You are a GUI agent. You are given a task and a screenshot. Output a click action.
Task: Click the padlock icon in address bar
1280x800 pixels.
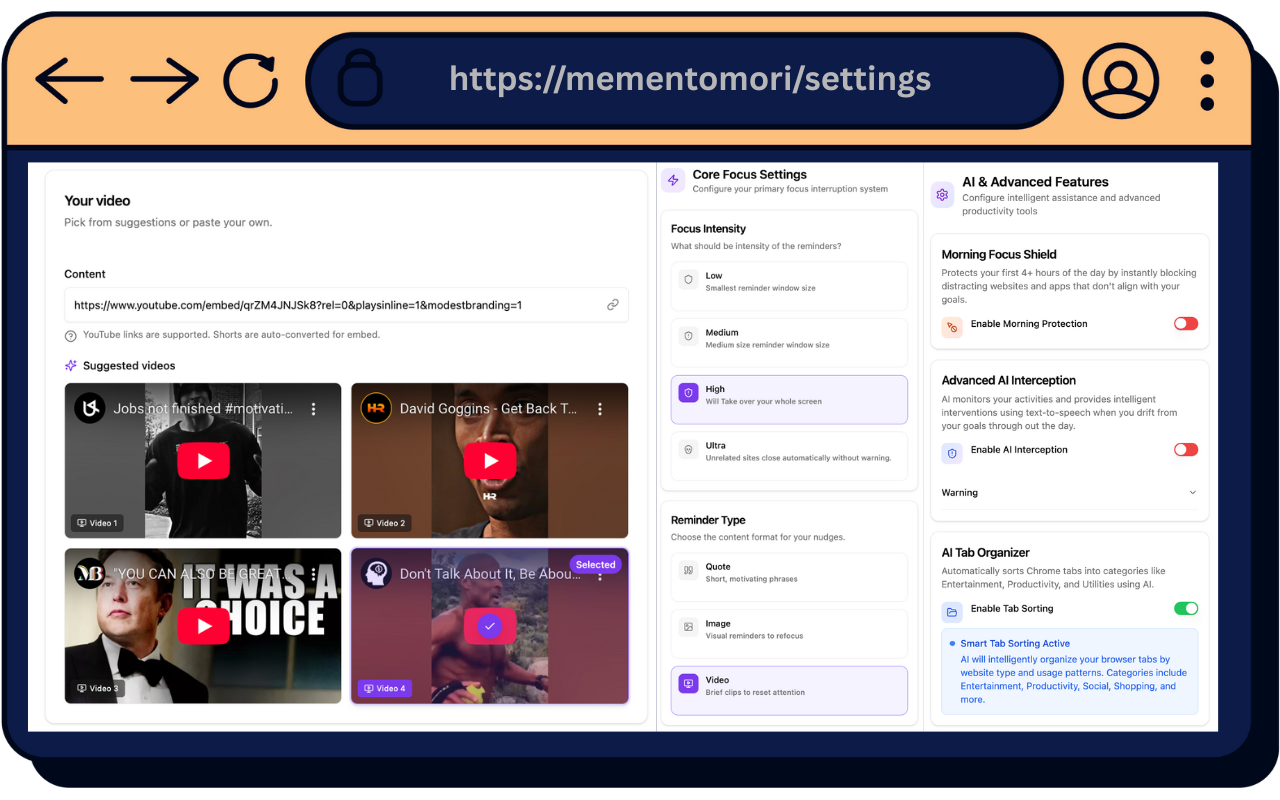pos(360,79)
